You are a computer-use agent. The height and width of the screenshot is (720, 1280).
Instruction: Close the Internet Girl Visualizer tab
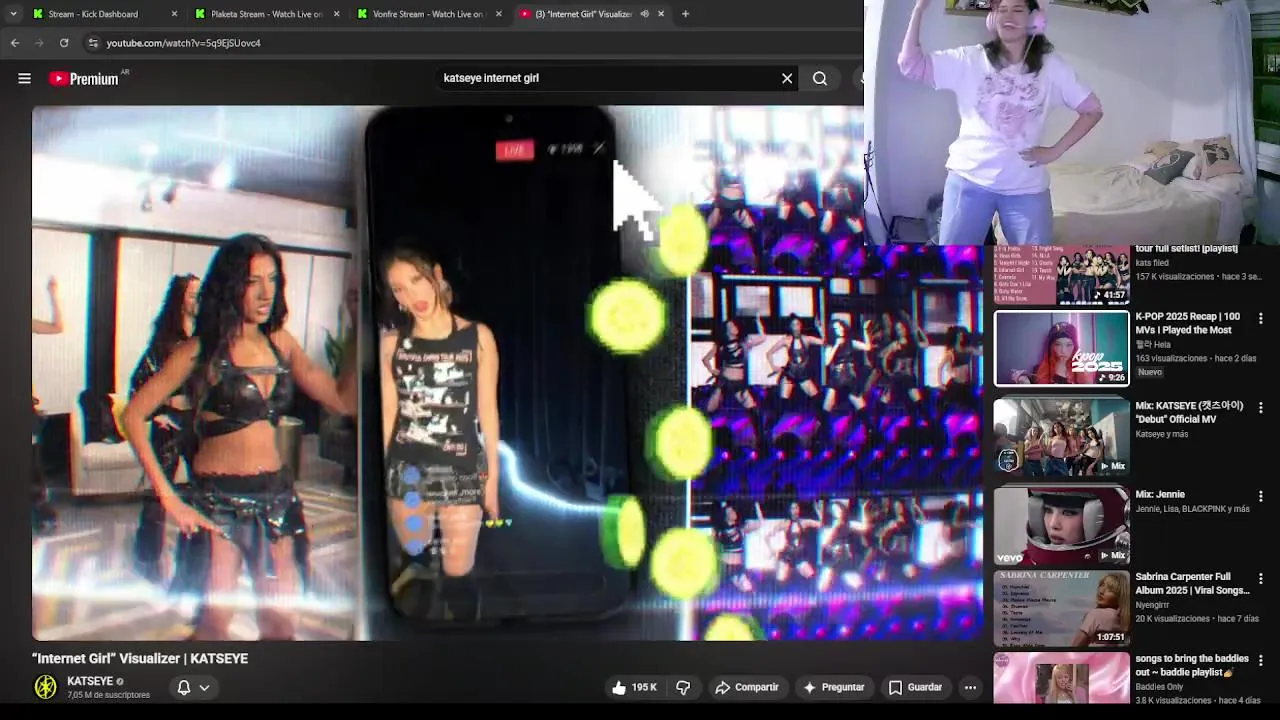point(661,14)
